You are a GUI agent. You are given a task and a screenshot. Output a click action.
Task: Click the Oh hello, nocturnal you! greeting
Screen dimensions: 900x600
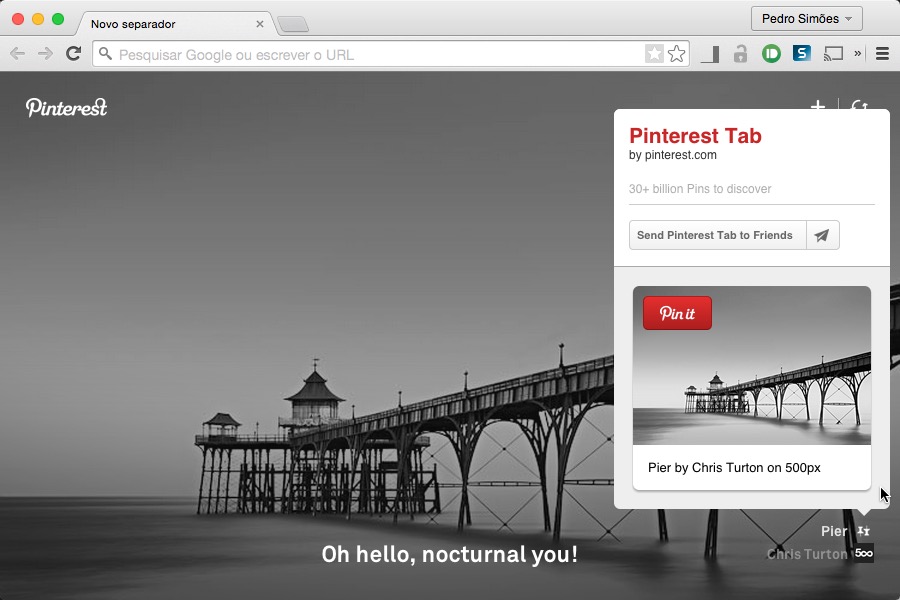tap(449, 554)
